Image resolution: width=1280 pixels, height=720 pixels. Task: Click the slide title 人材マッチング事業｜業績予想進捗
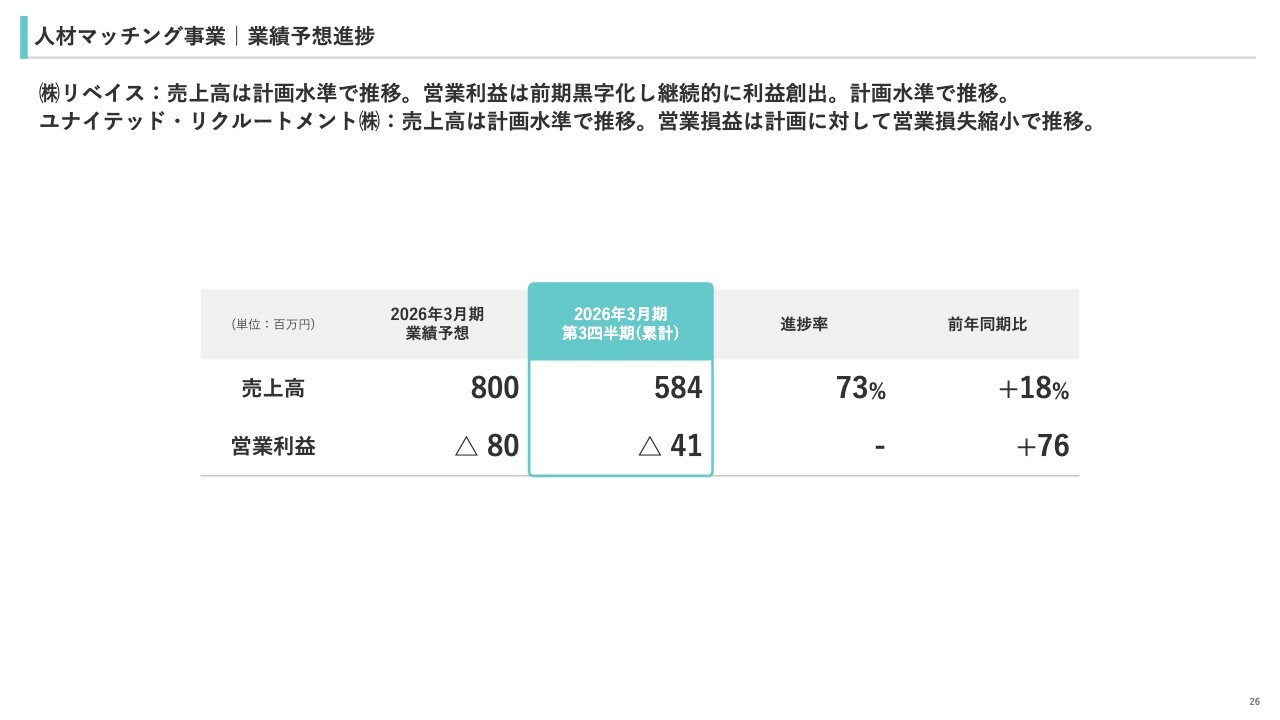coord(204,37)
